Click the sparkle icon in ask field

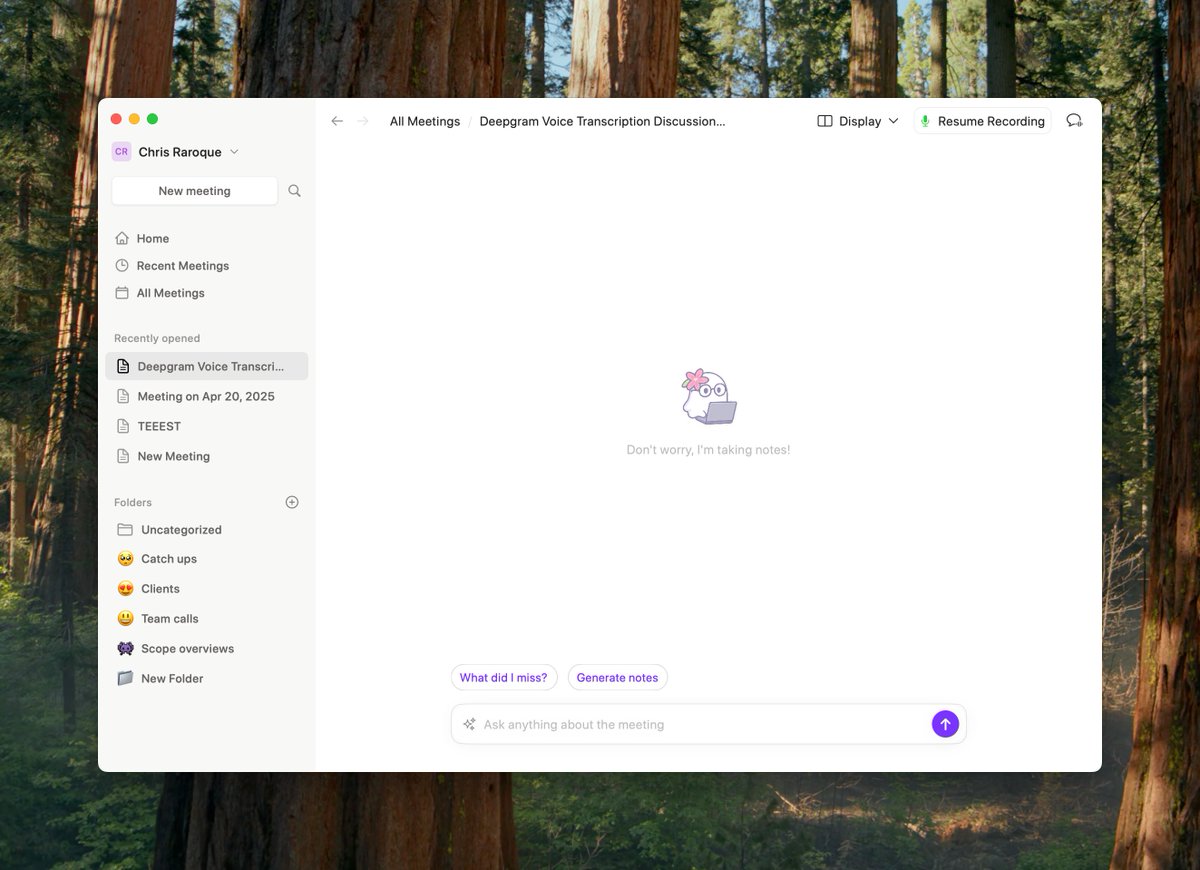[x=469, y=724]
